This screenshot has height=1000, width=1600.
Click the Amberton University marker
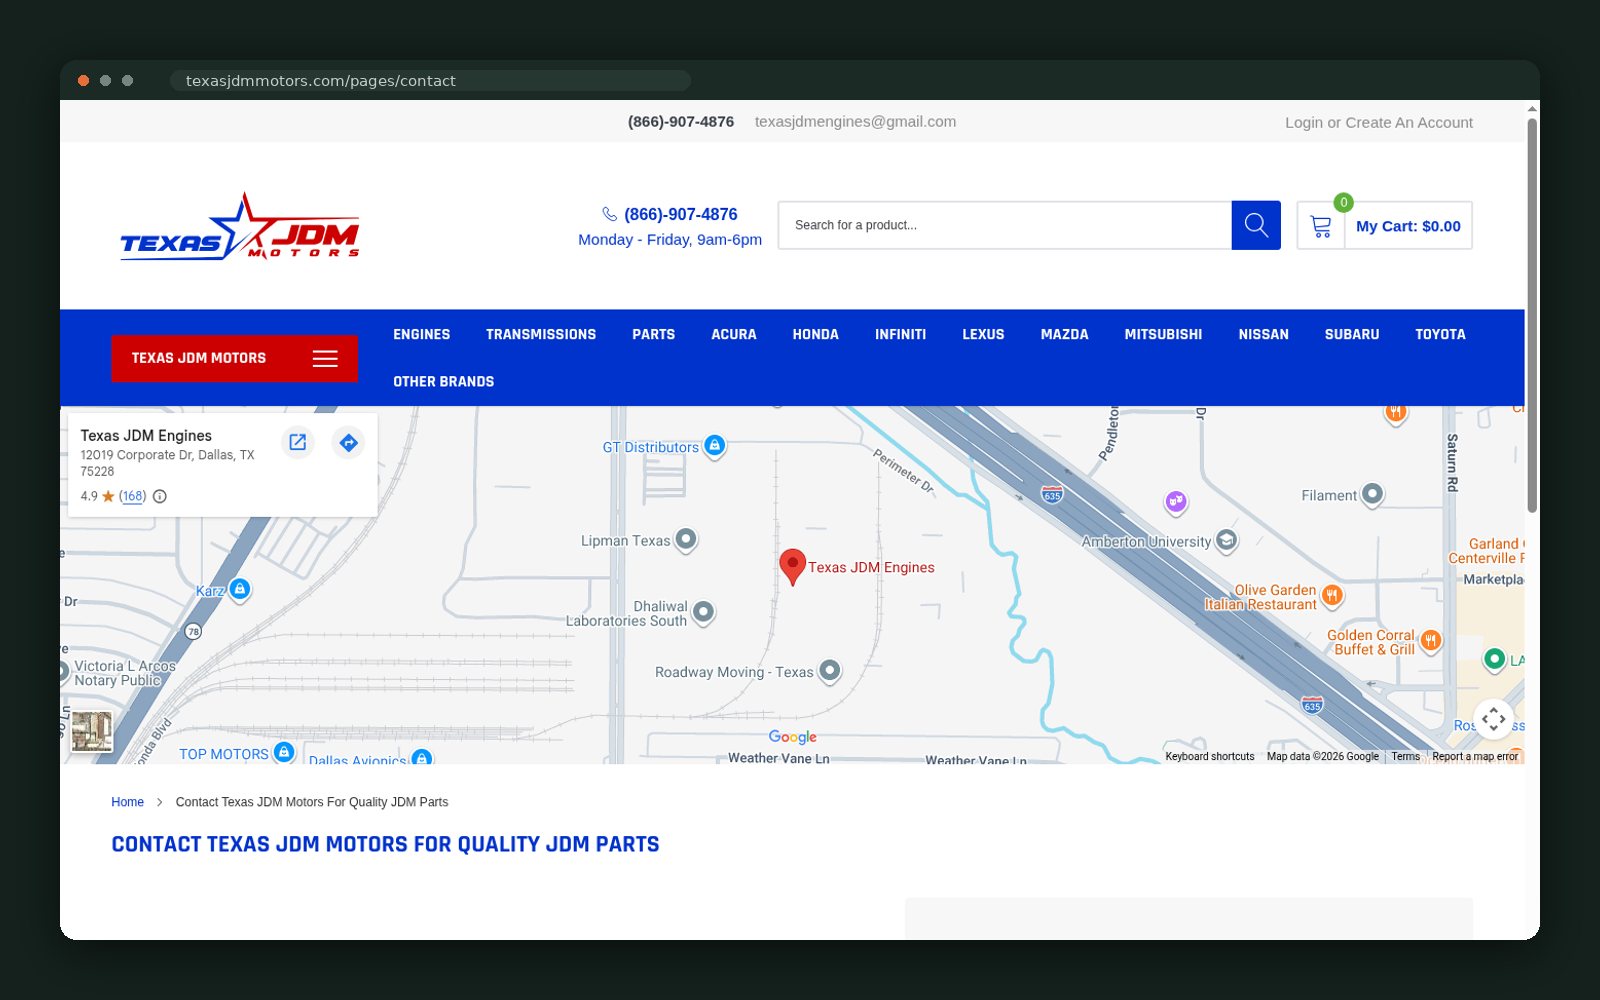click(1226, 541)
